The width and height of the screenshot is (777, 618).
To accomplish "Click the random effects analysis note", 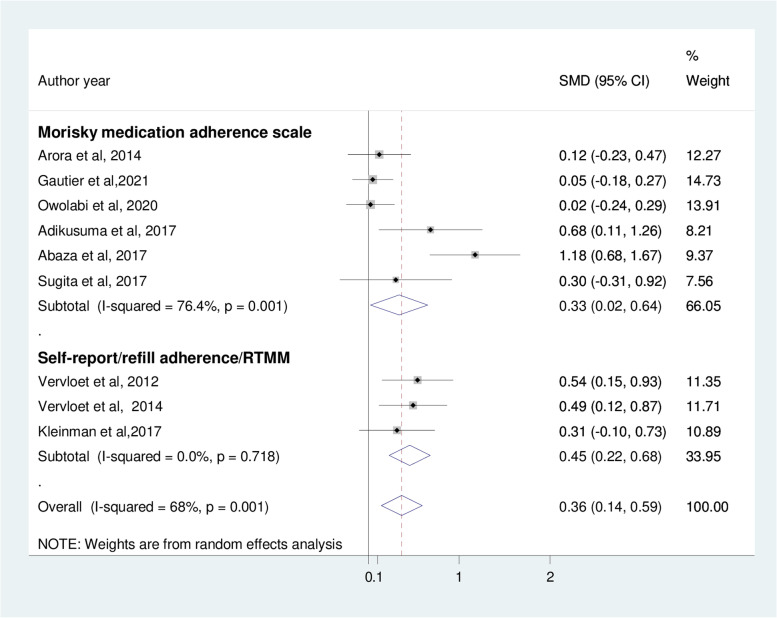I will (190, 544).
